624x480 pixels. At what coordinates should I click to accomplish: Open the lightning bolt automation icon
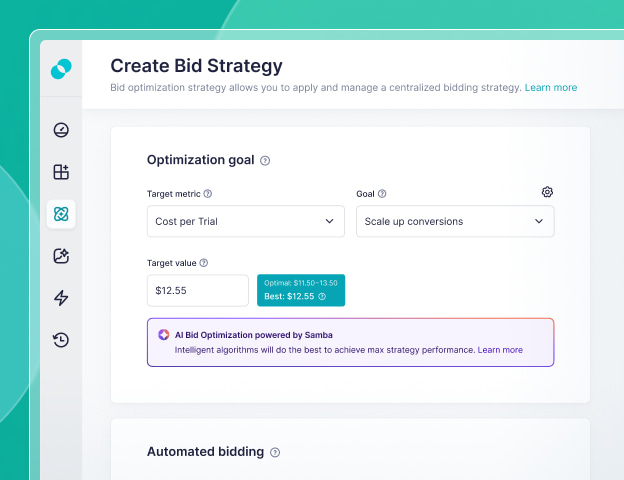(x=61, y=298)
